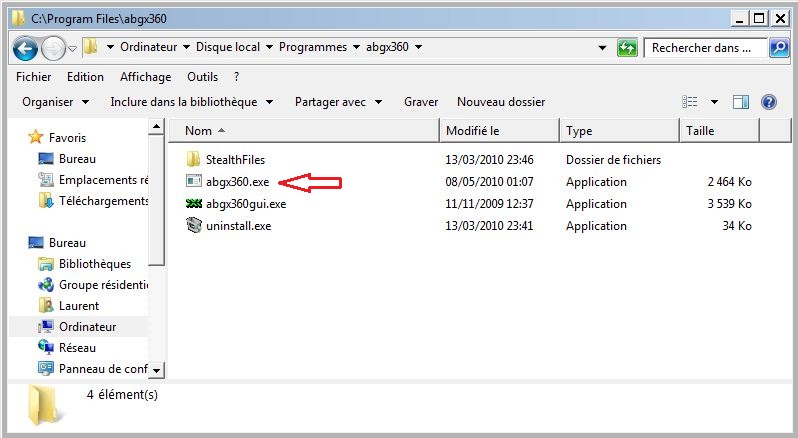
Task: Open Inclure dans la bibliothèque dropdown
Action: coord(192,102)
